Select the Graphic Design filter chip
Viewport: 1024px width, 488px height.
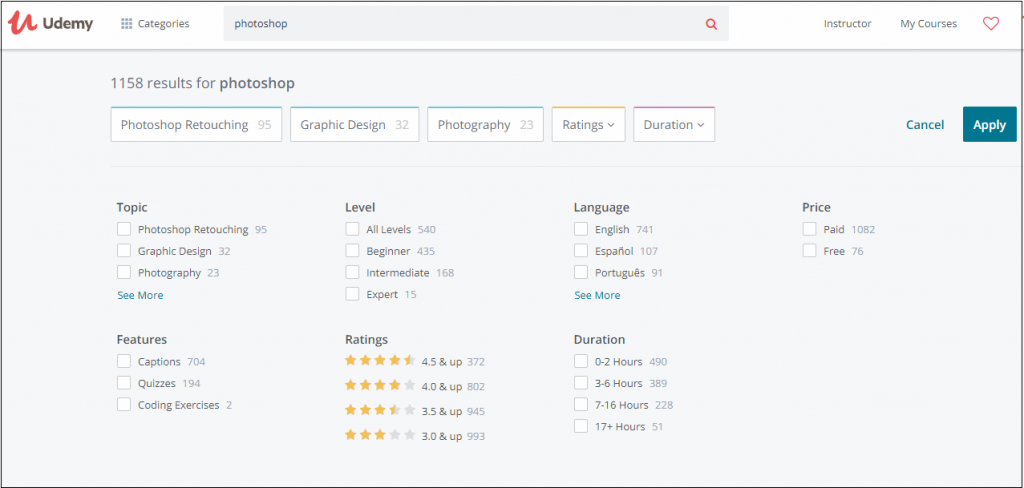coord(355,125)
